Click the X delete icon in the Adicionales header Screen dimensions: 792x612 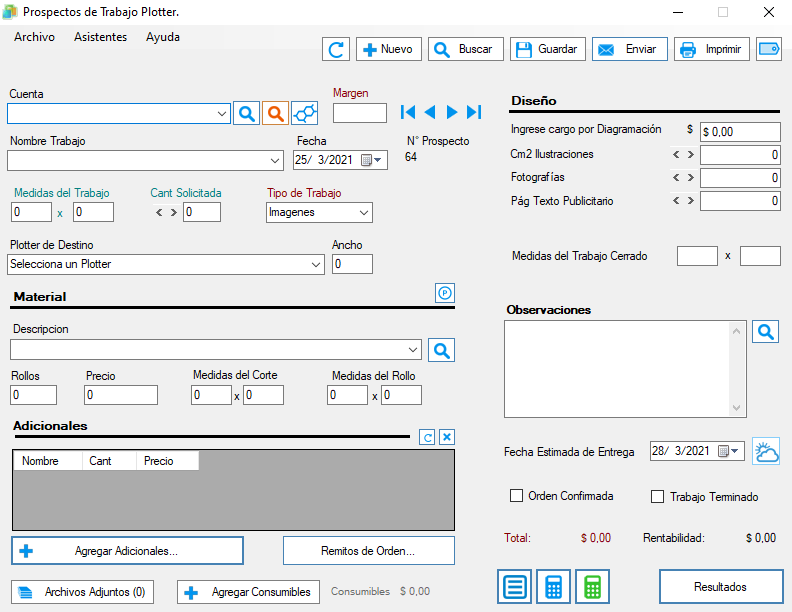click(x=447, y=437)
